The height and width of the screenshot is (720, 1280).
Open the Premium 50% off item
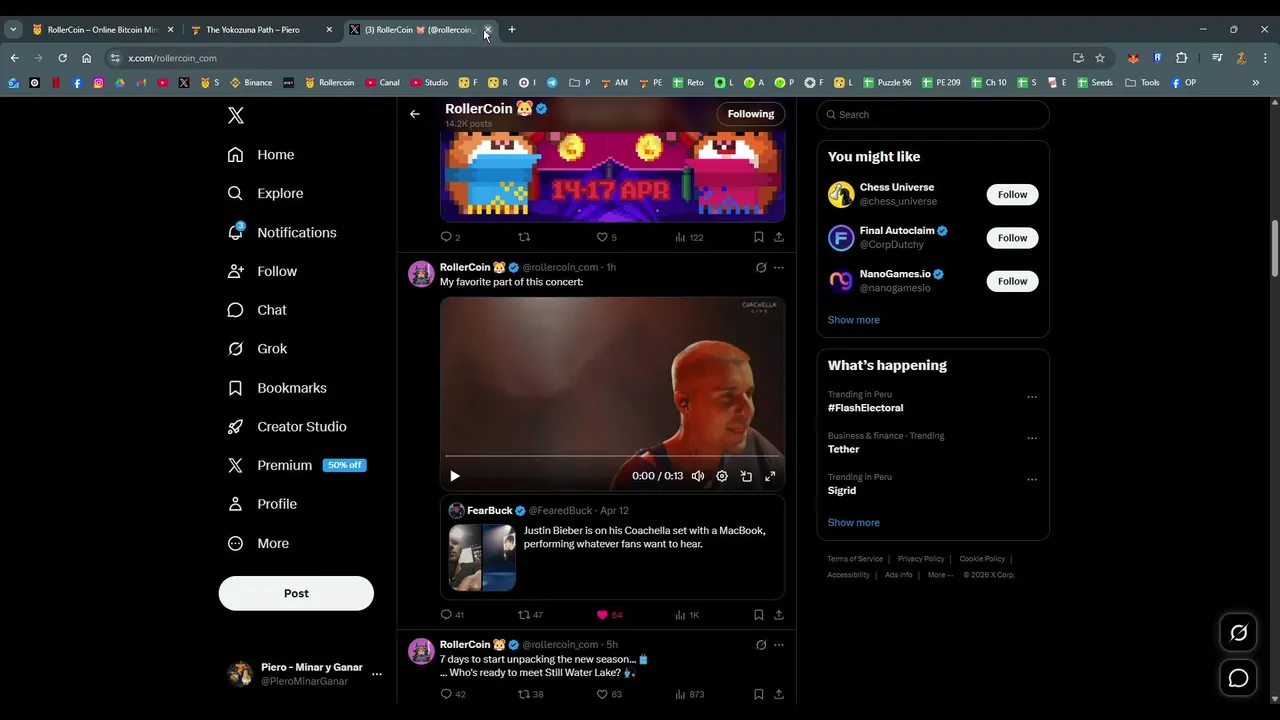click(297, 465)
